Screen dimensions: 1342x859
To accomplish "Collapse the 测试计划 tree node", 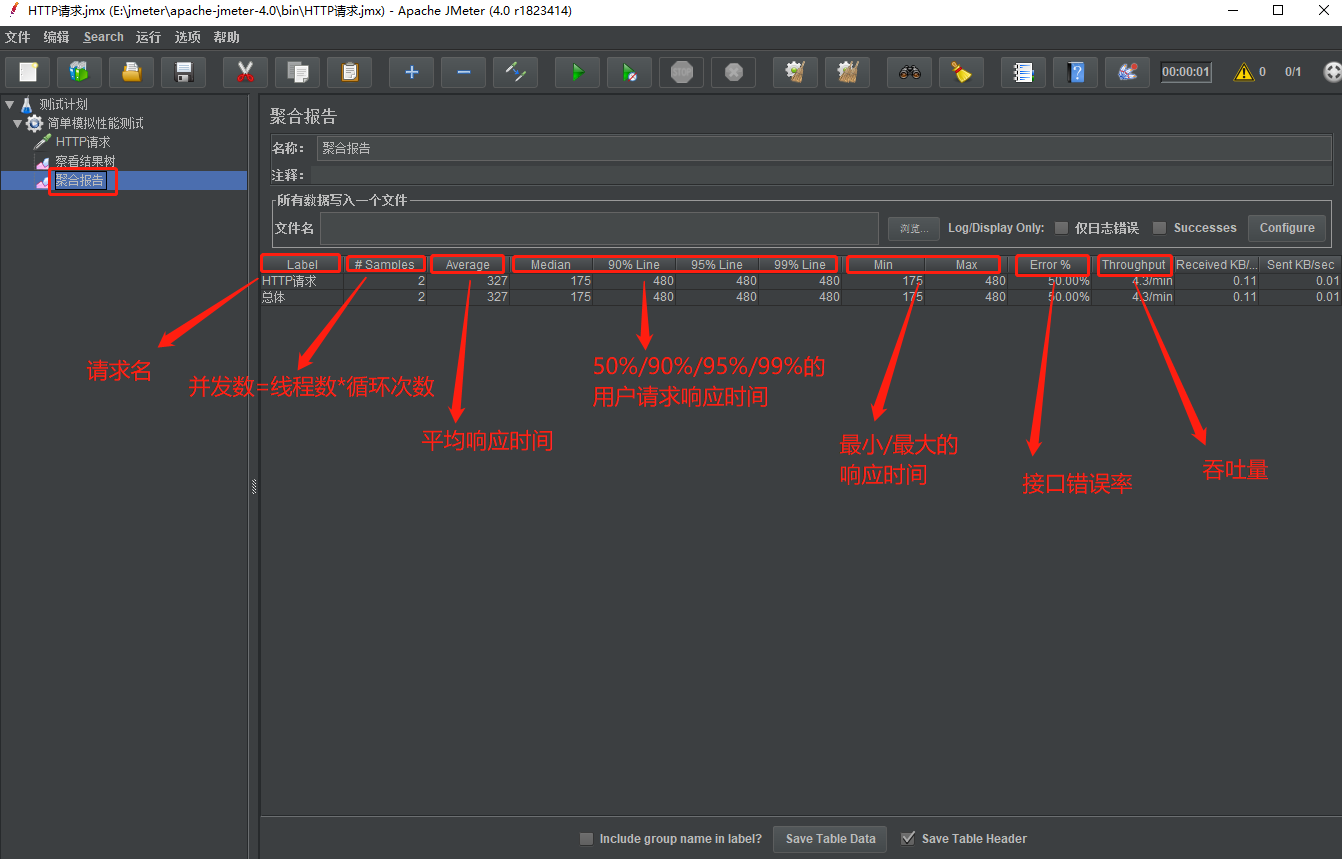I will [10, 104].
